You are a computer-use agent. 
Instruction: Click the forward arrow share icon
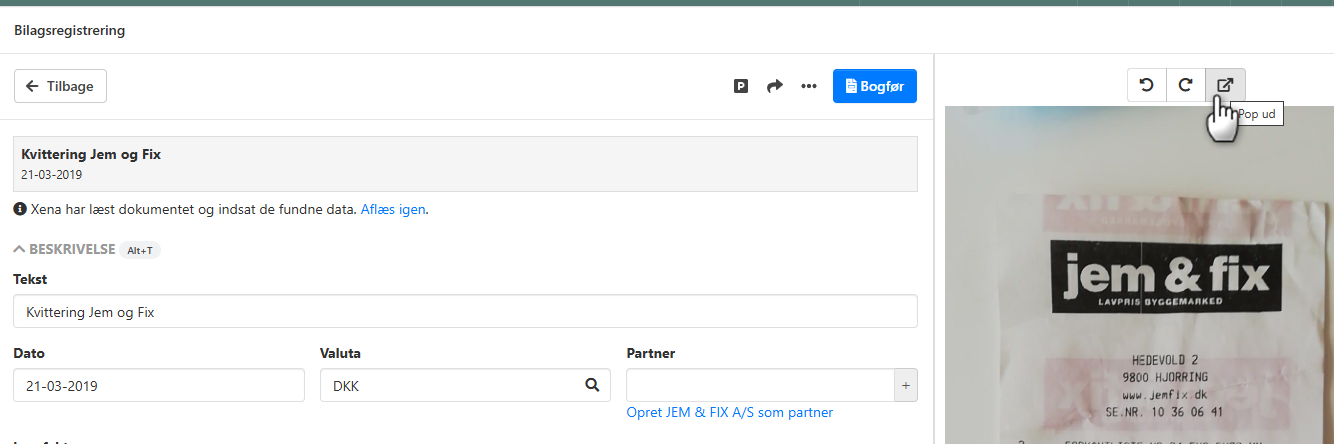(774, 87)
